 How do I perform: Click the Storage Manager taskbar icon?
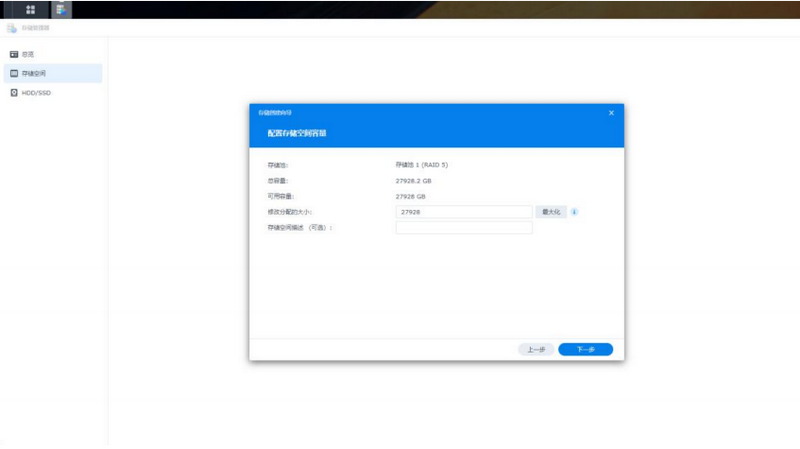62,9
